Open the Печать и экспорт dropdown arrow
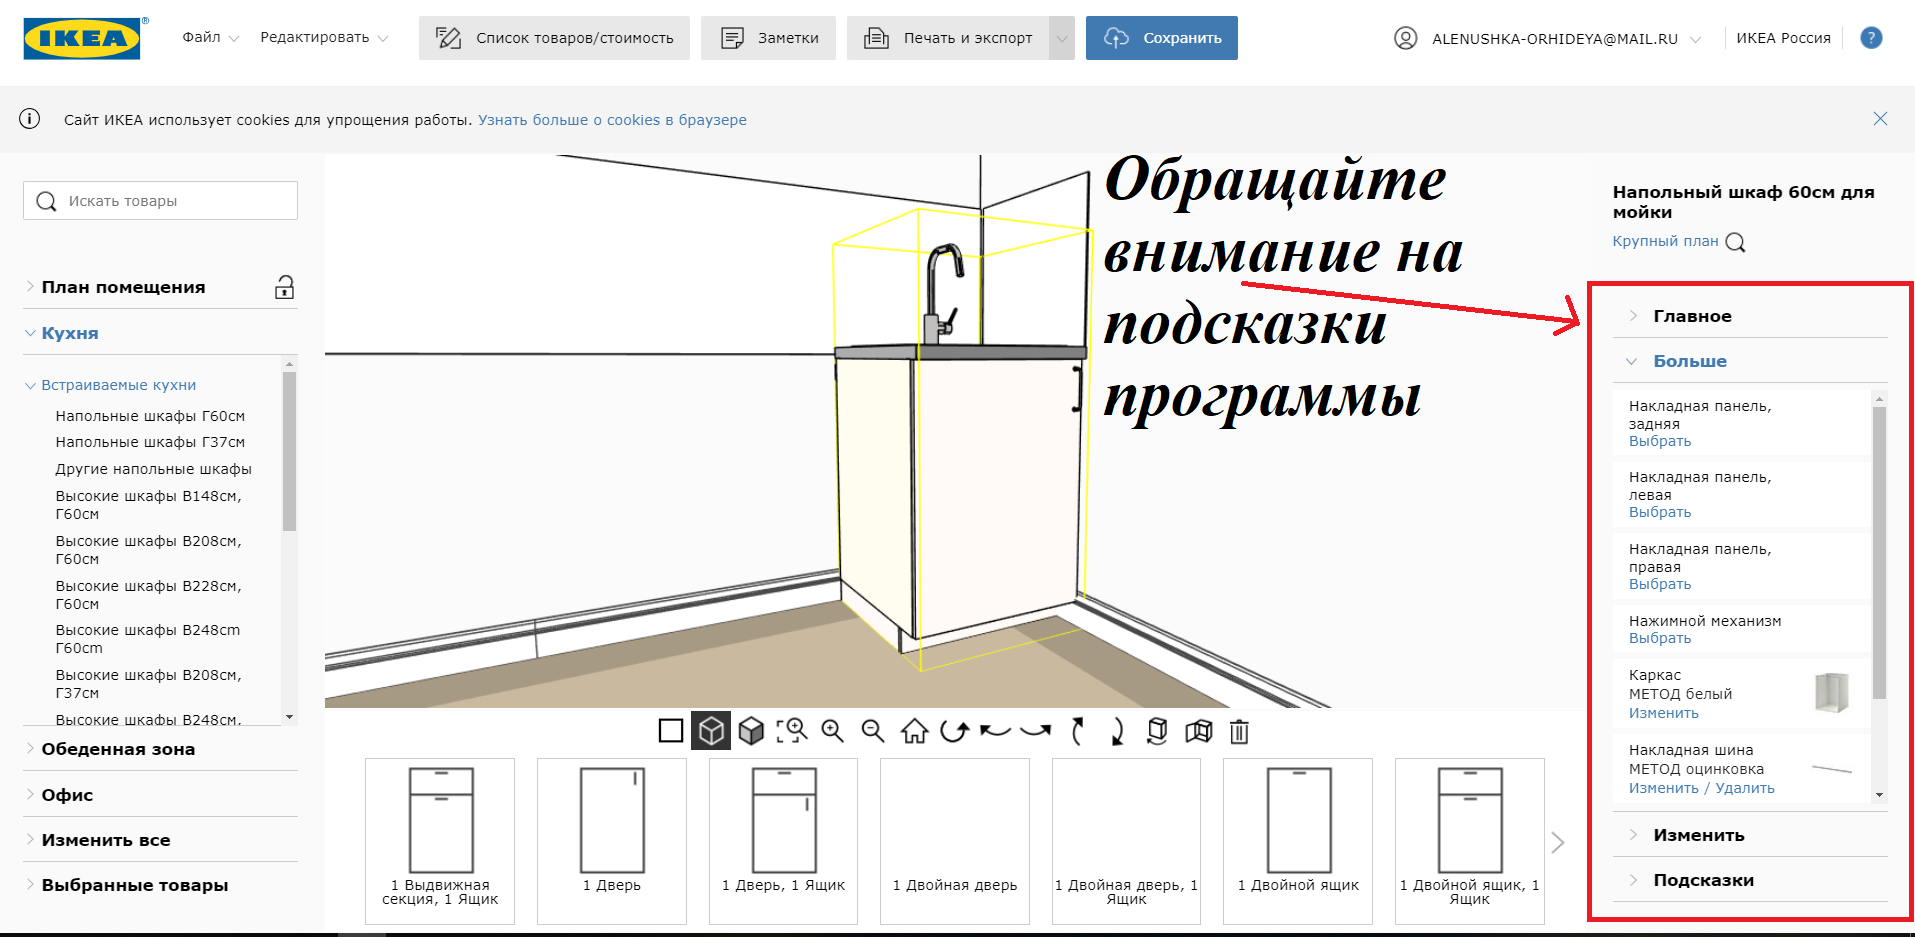1915x937 pixels. click(x=1061, y=38)
